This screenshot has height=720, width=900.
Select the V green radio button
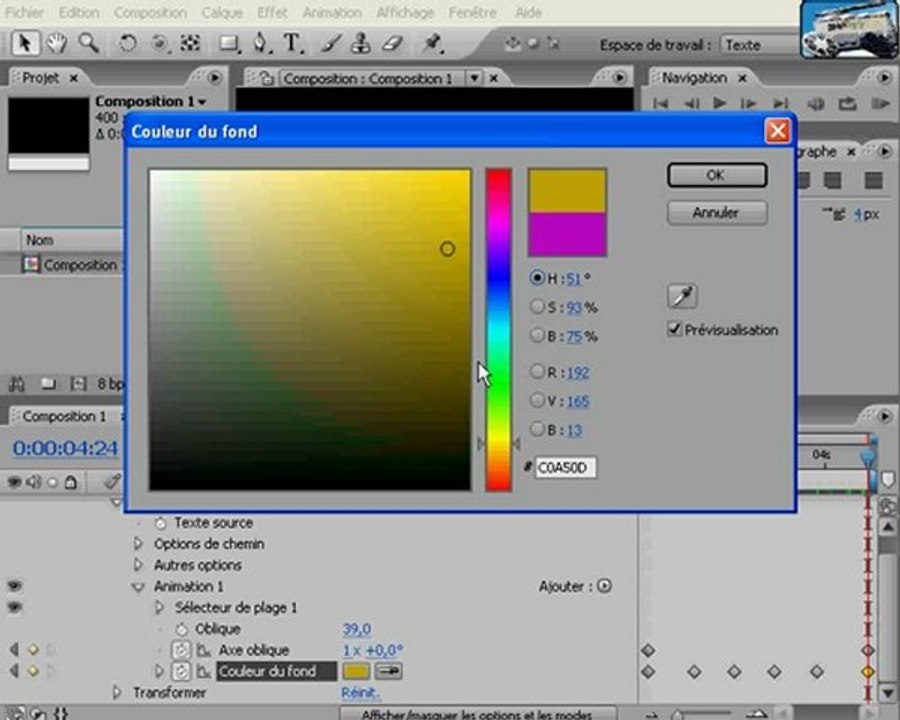tap(537, 400)
